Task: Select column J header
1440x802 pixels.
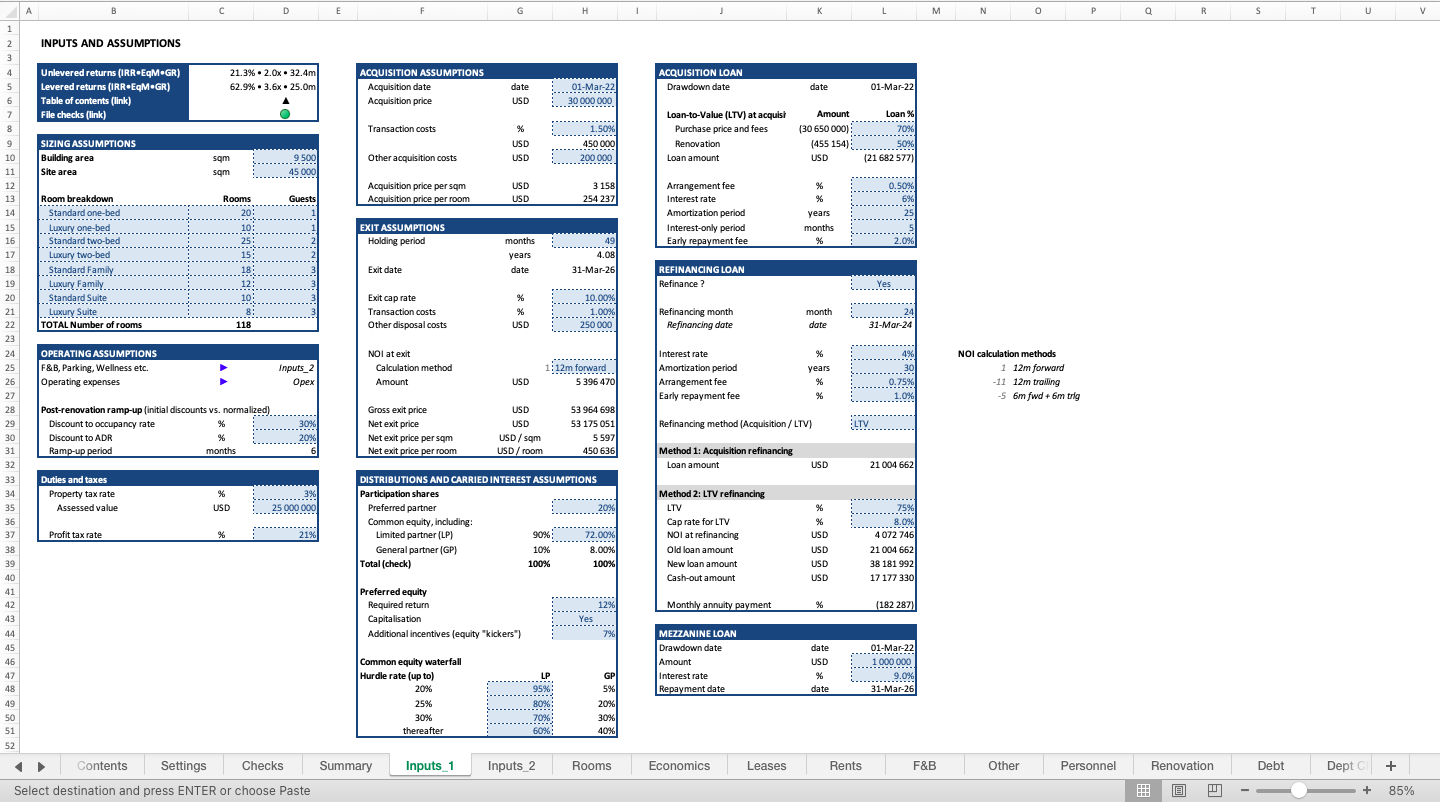Action: tap(721, 10)
